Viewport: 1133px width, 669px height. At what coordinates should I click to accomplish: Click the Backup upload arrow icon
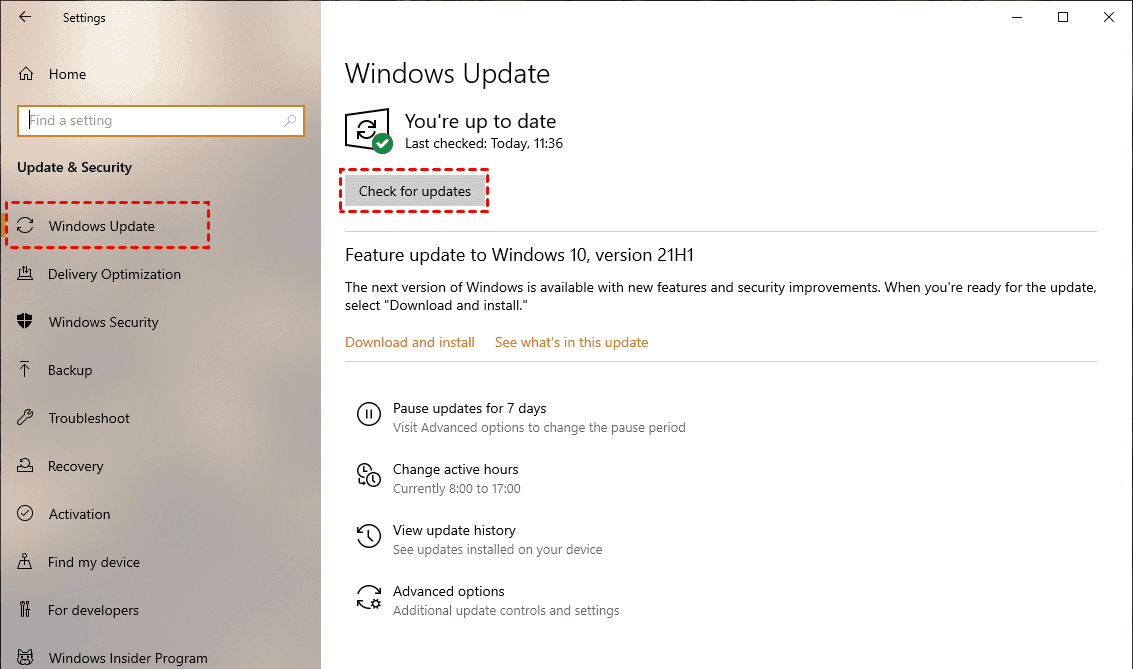[x=26, y=370]
